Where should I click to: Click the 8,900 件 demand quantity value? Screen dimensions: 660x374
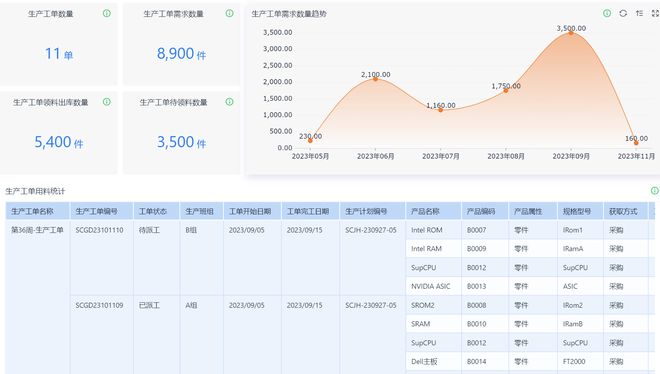click(181, 54)
